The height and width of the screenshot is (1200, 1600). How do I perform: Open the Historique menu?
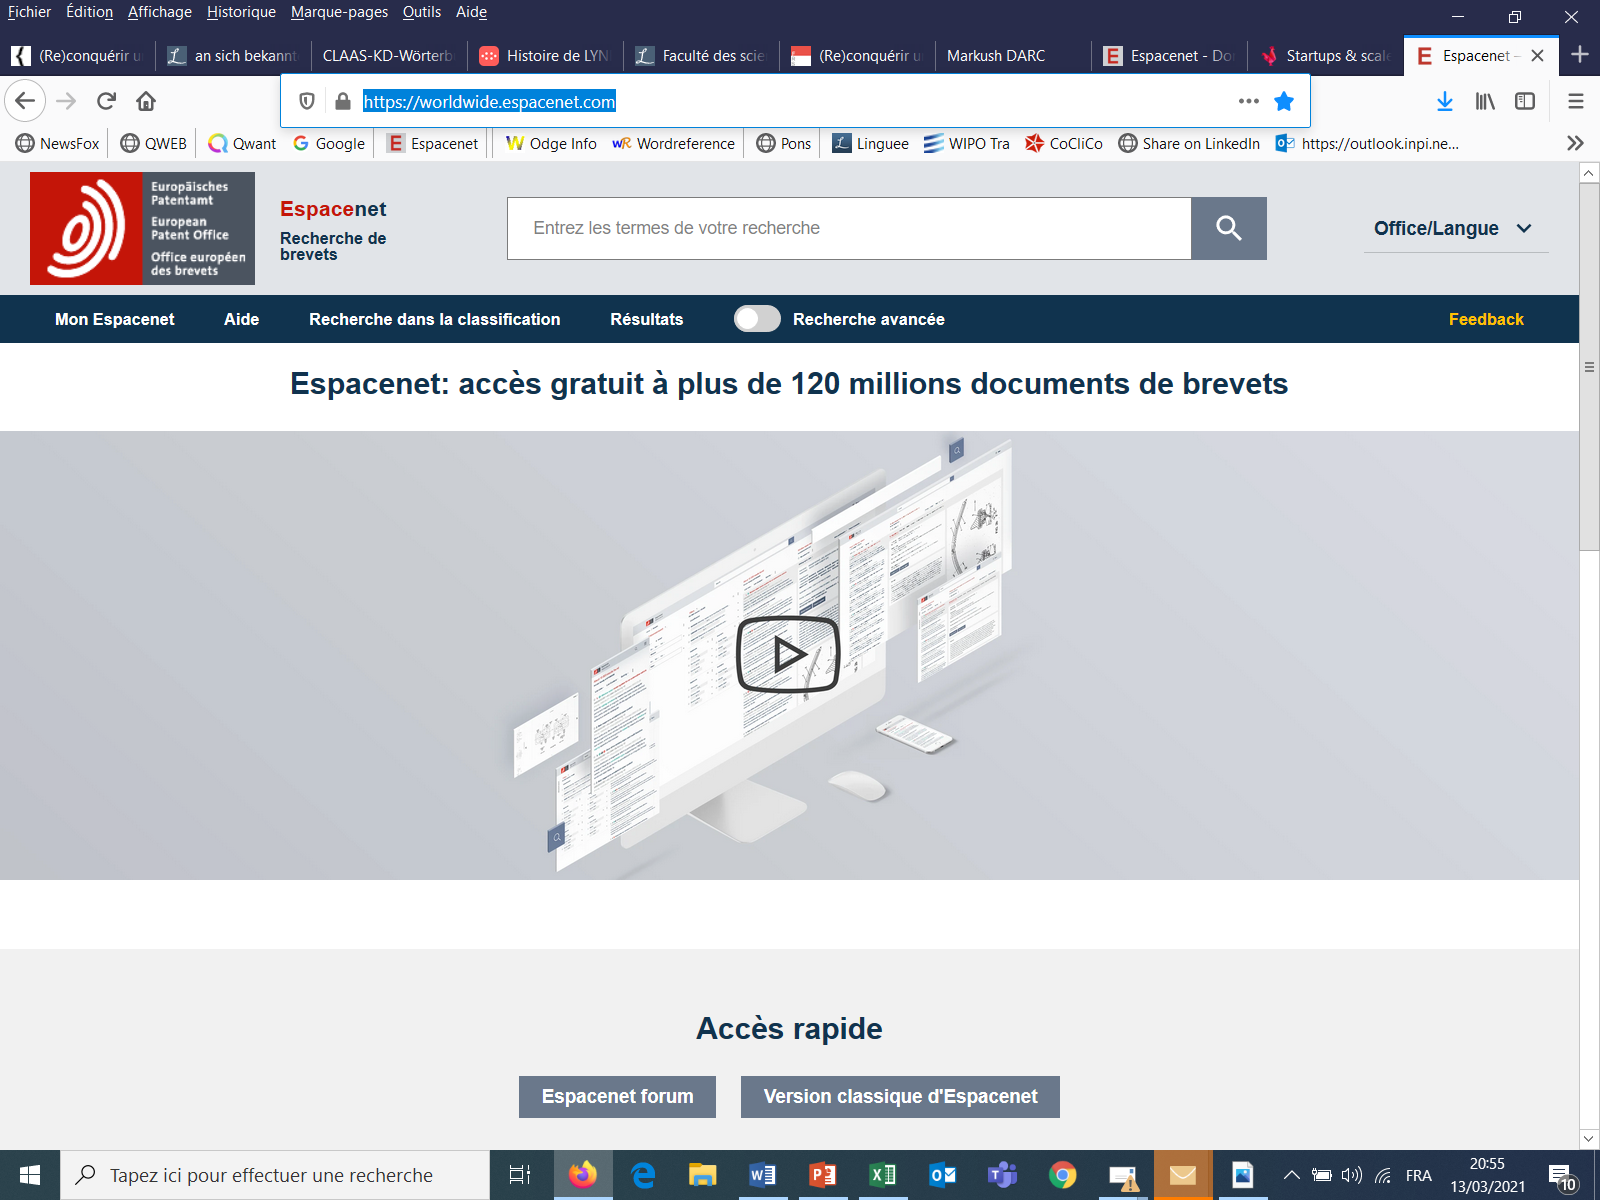(241, 12)
